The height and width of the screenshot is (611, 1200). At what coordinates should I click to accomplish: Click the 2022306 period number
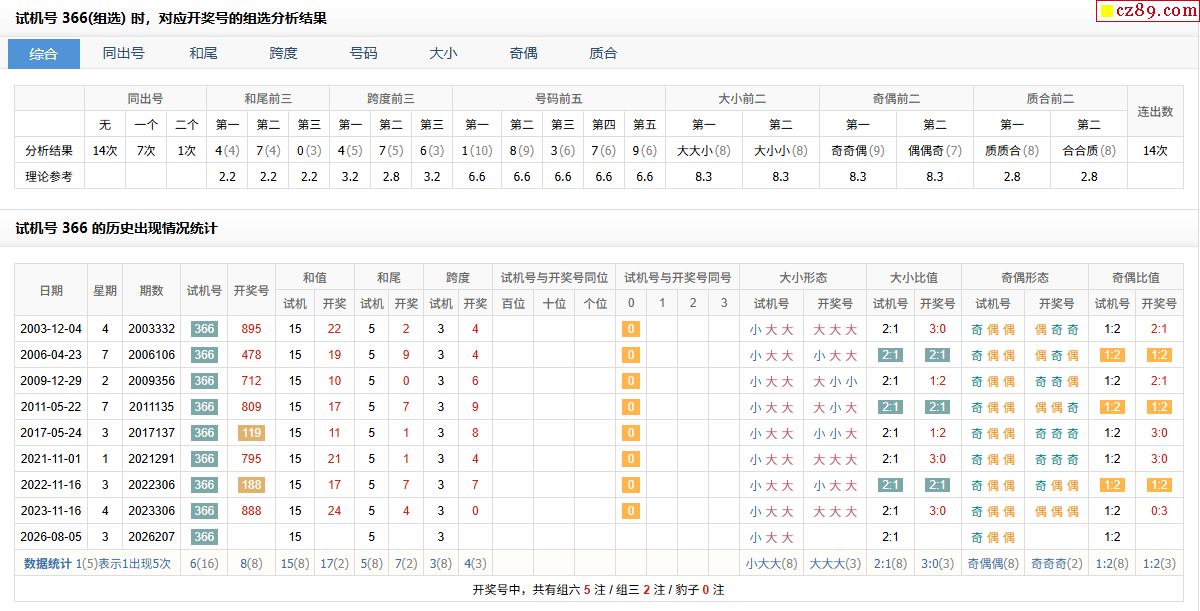[x=151, y=485]
